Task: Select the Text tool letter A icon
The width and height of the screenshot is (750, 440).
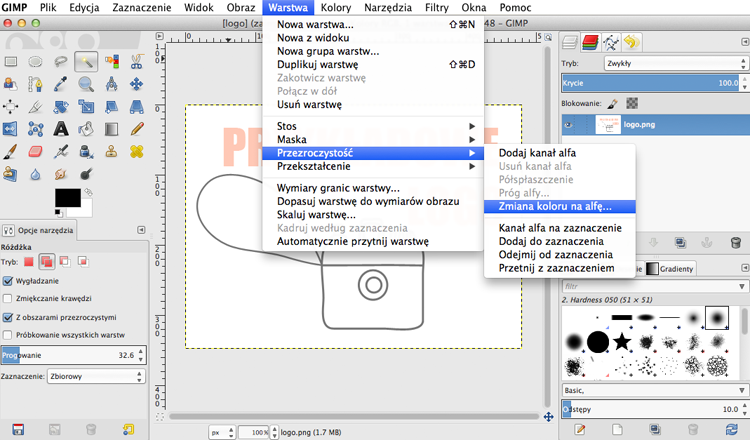Action: pos(61,129)
